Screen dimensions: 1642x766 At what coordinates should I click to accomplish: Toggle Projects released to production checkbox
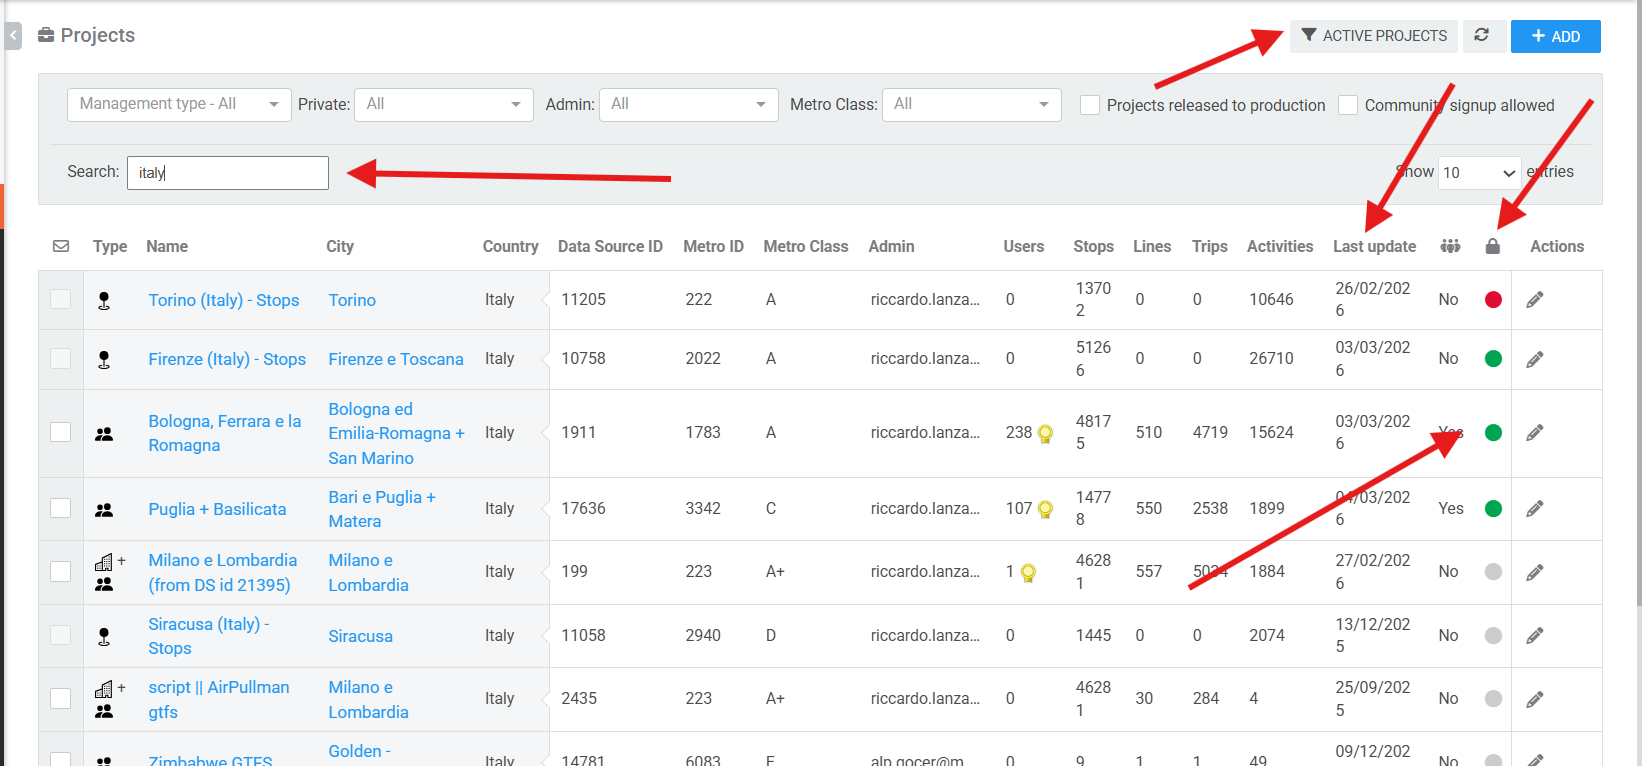[x=1090, y=105]
